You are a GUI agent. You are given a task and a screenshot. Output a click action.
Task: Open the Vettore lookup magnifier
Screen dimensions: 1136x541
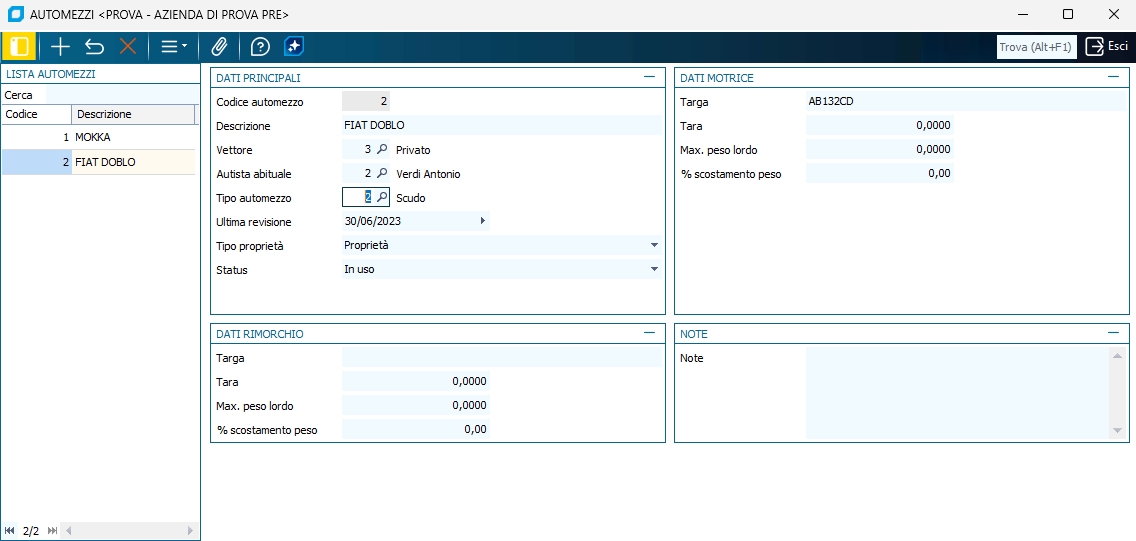[x=382, y=149]
